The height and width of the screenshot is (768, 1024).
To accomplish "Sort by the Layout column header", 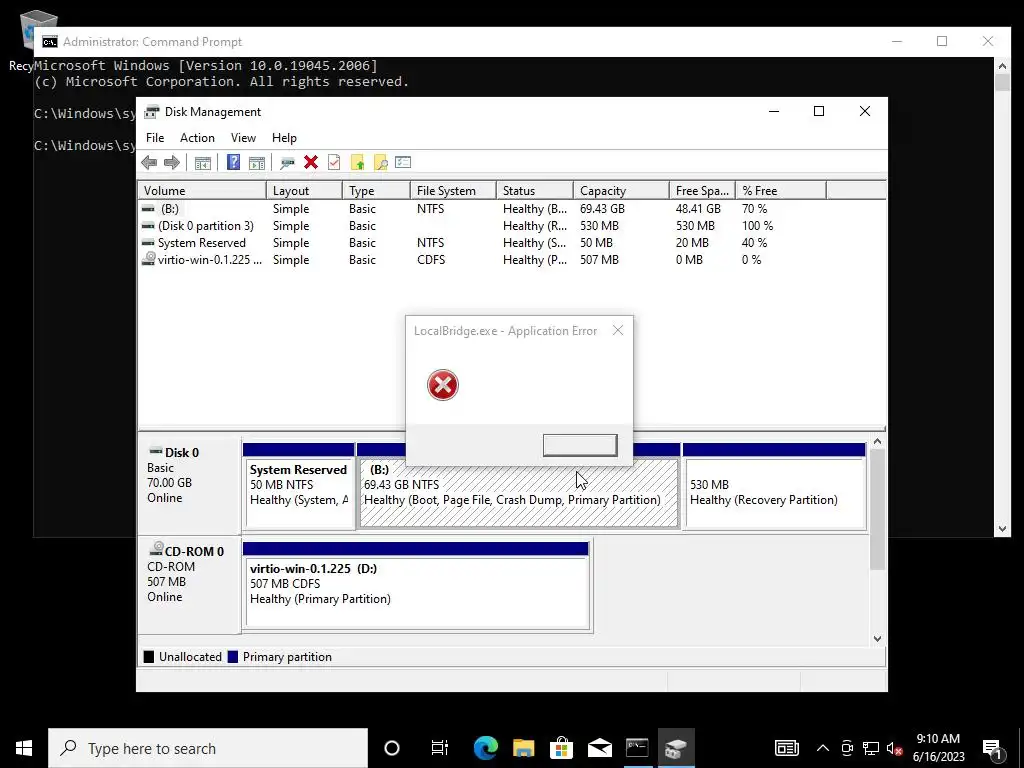I will click(304, 191).
